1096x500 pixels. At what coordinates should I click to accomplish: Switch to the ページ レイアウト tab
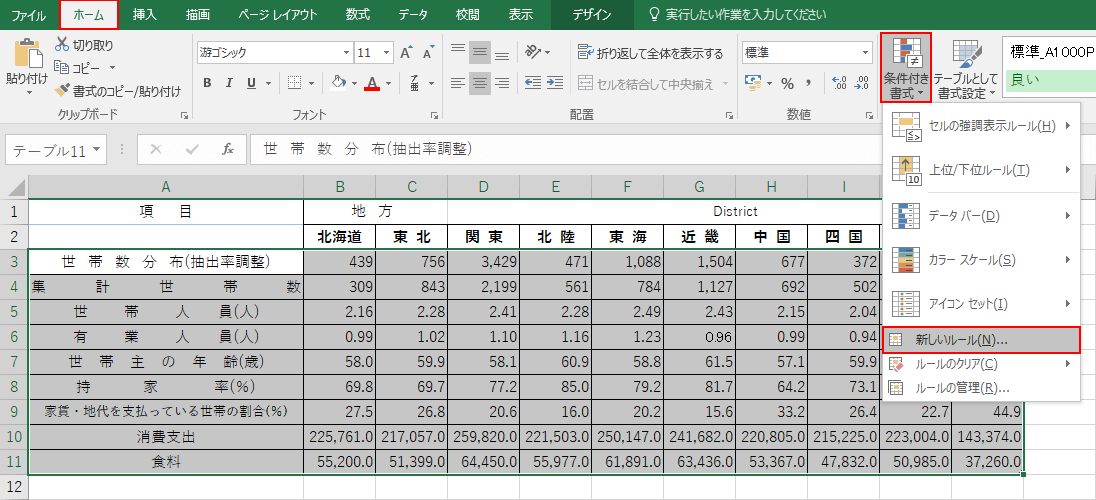tap(277, 15)
